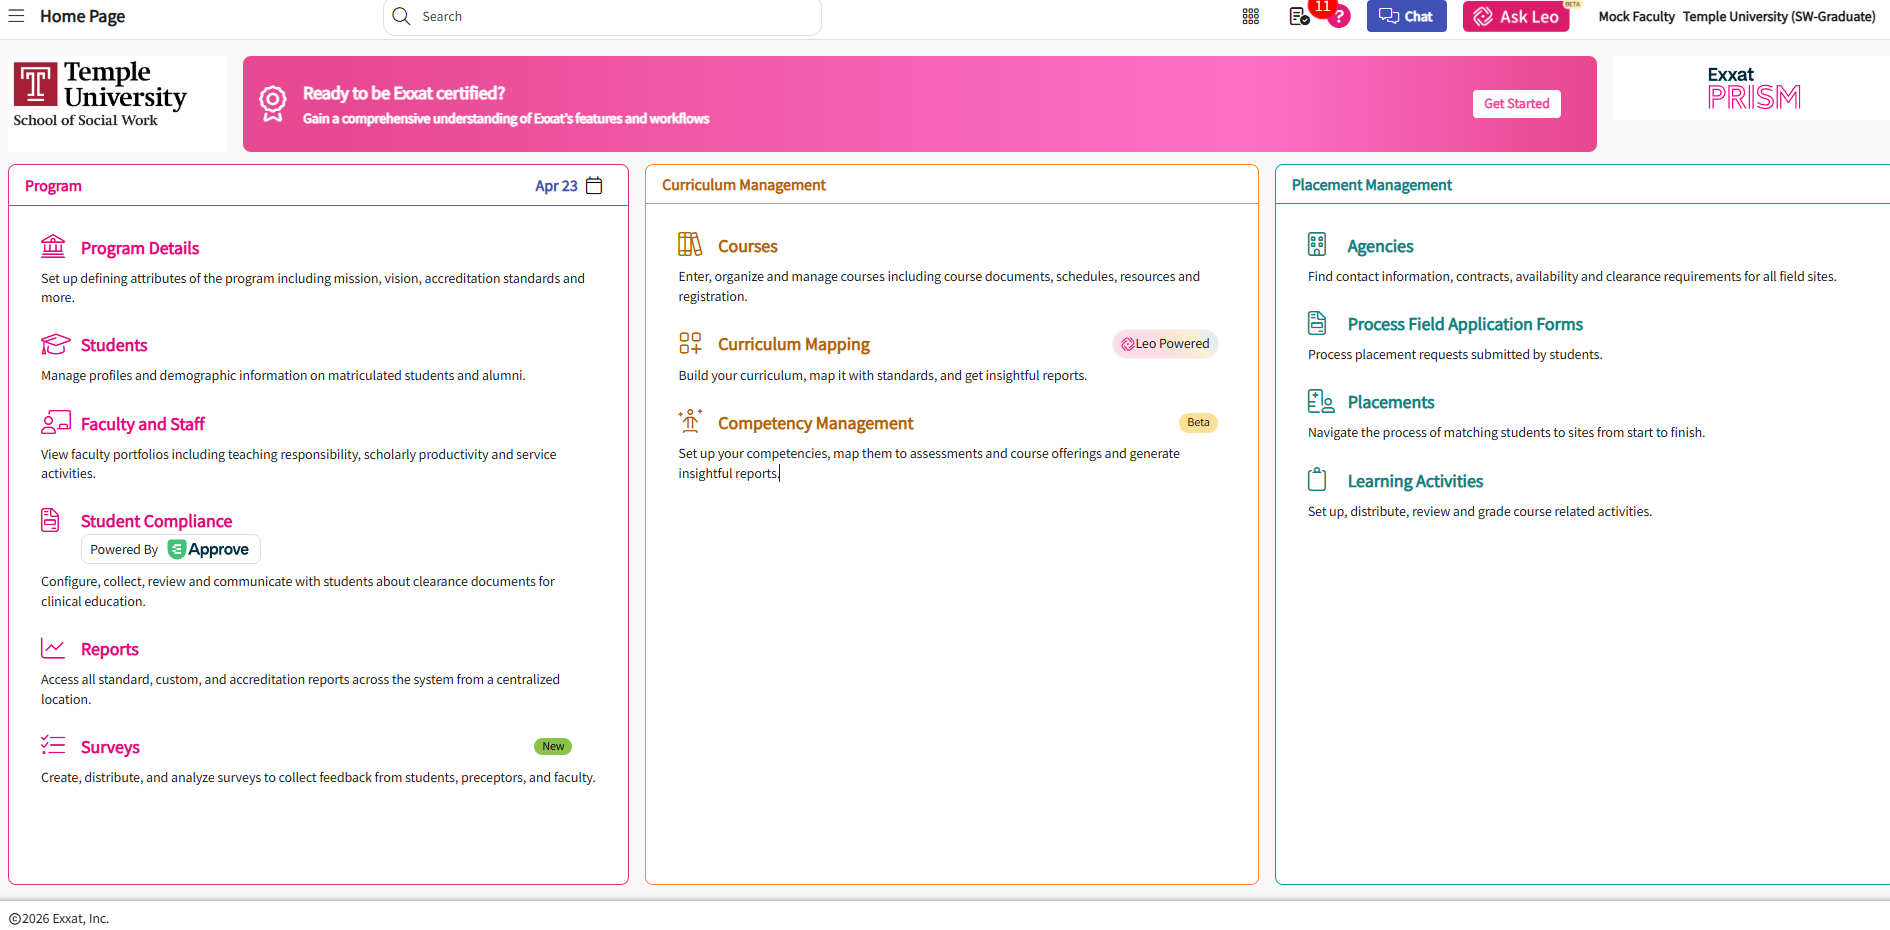Click the Leo Powered badge
The image size is (1890, 930).
(x=1165, y=344)
